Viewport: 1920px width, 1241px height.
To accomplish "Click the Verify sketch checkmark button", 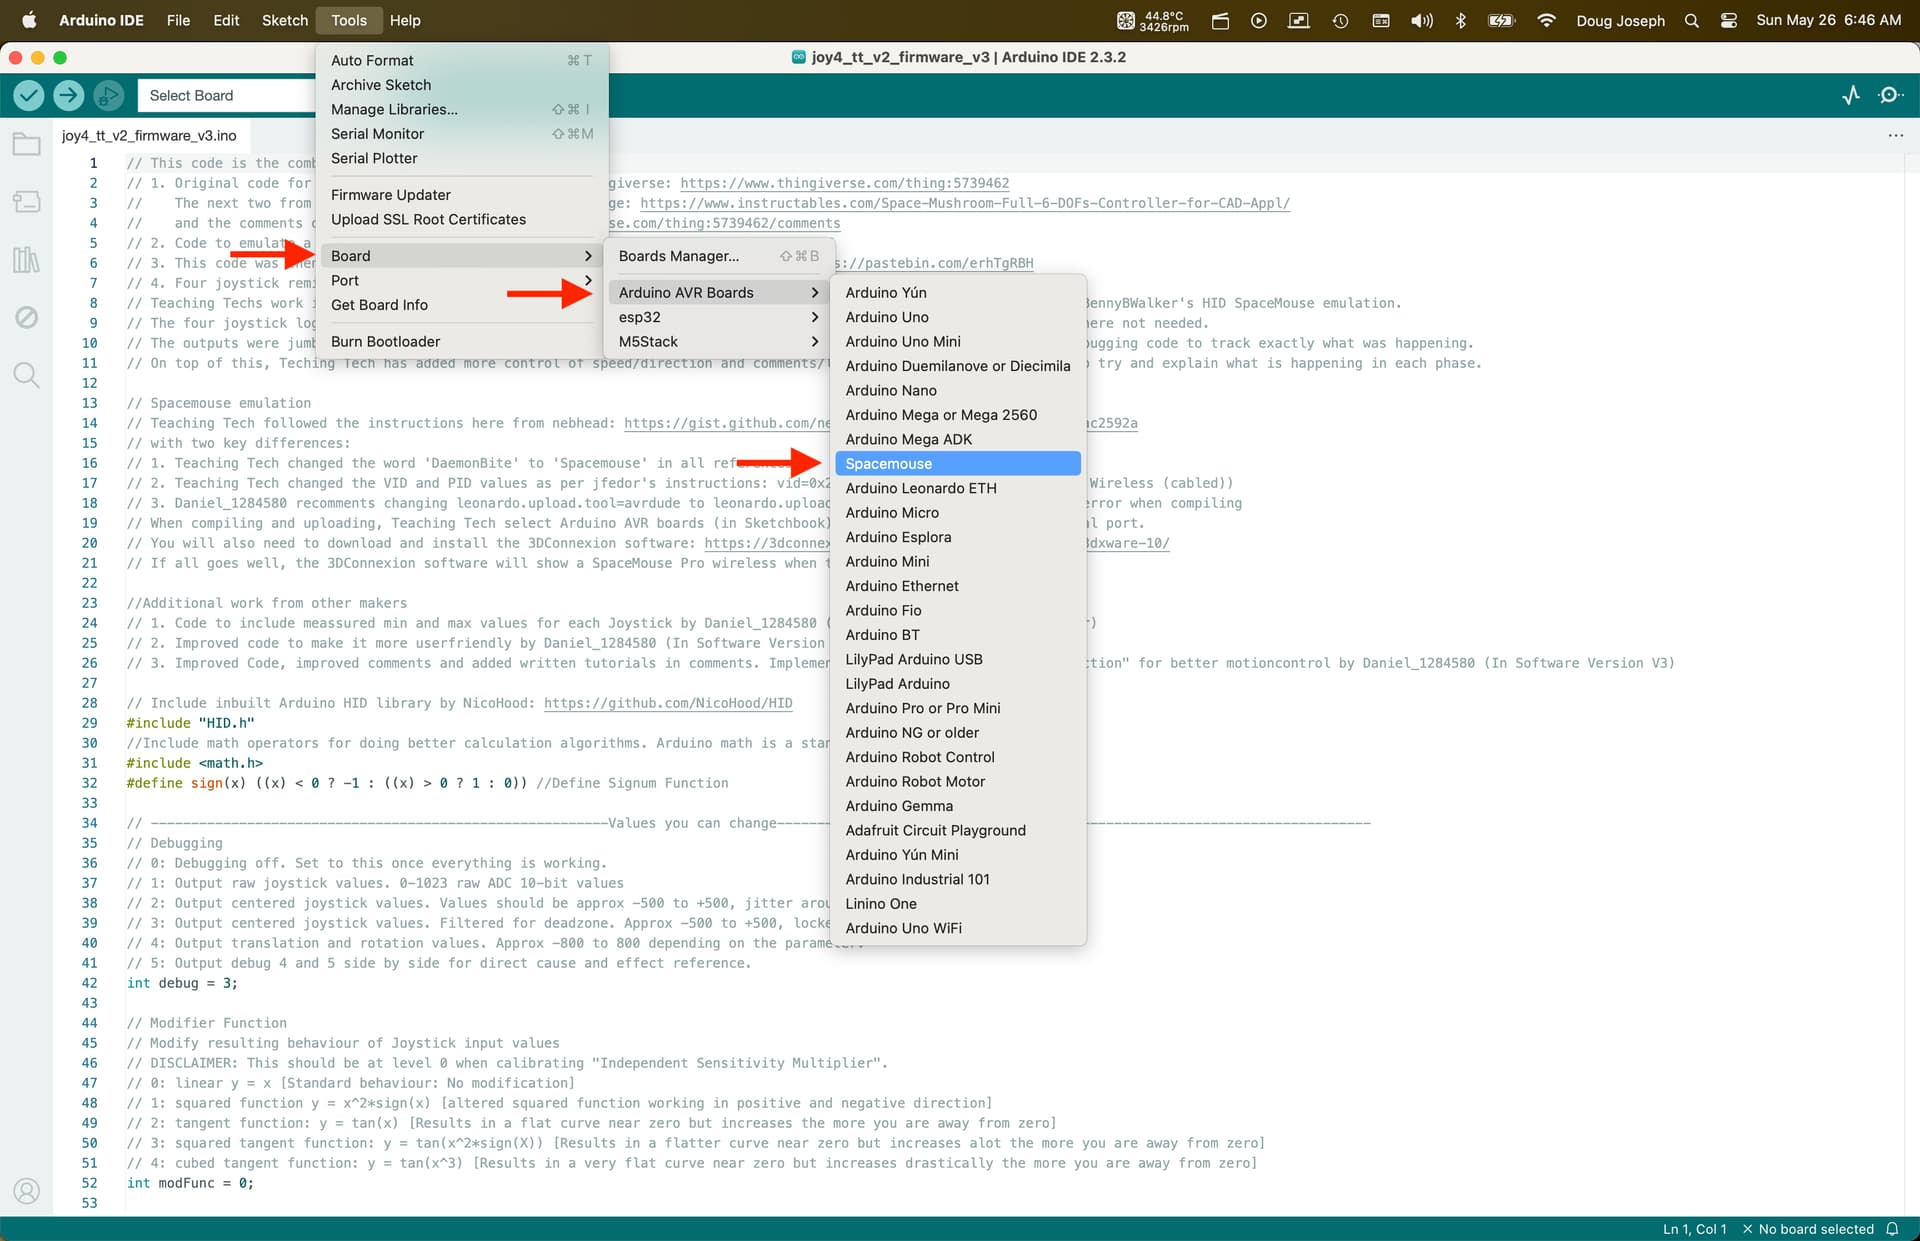I will pos(29,95).
